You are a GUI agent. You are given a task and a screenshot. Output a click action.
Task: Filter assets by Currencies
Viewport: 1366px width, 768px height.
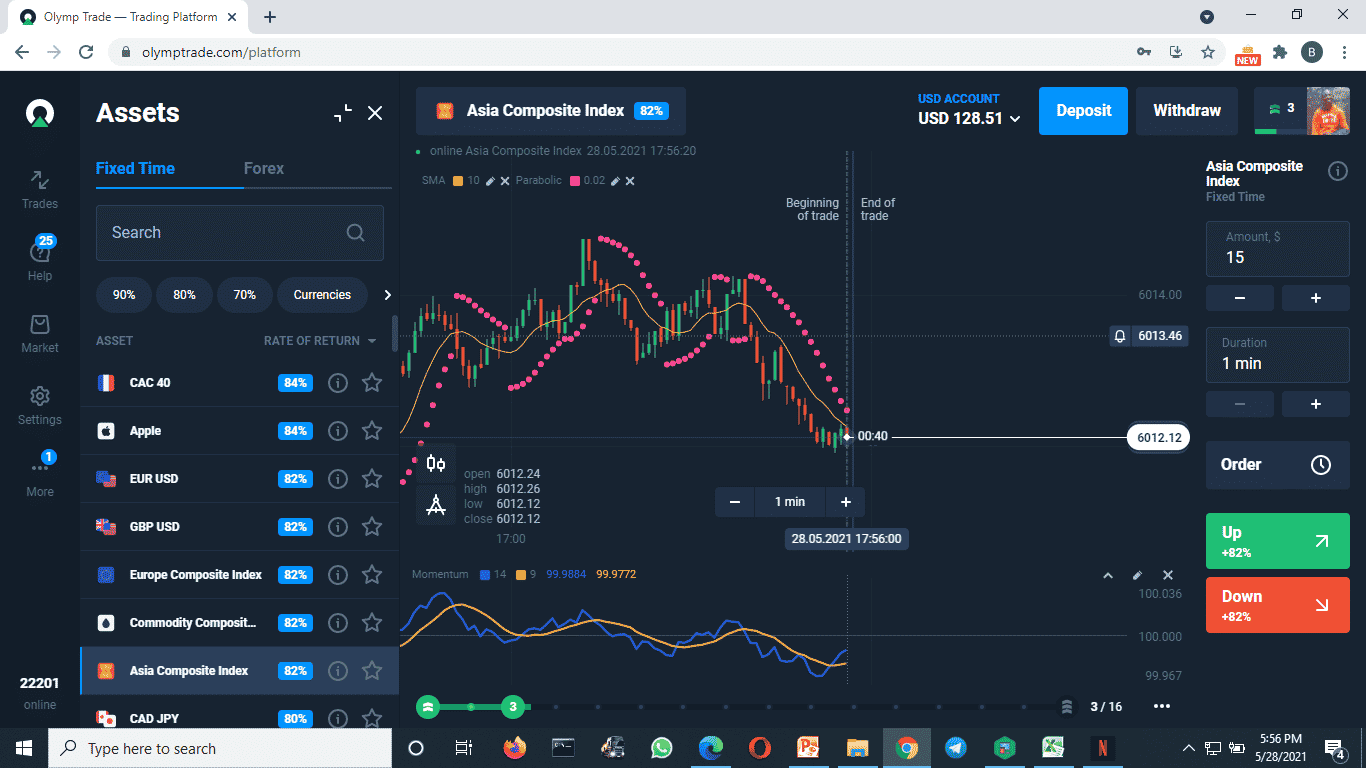point(322,295)
